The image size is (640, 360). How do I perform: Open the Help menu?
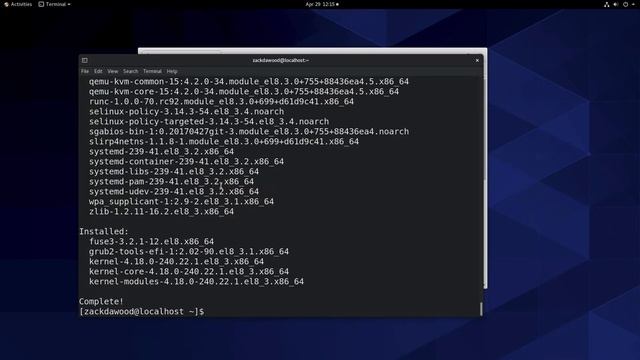172,71
